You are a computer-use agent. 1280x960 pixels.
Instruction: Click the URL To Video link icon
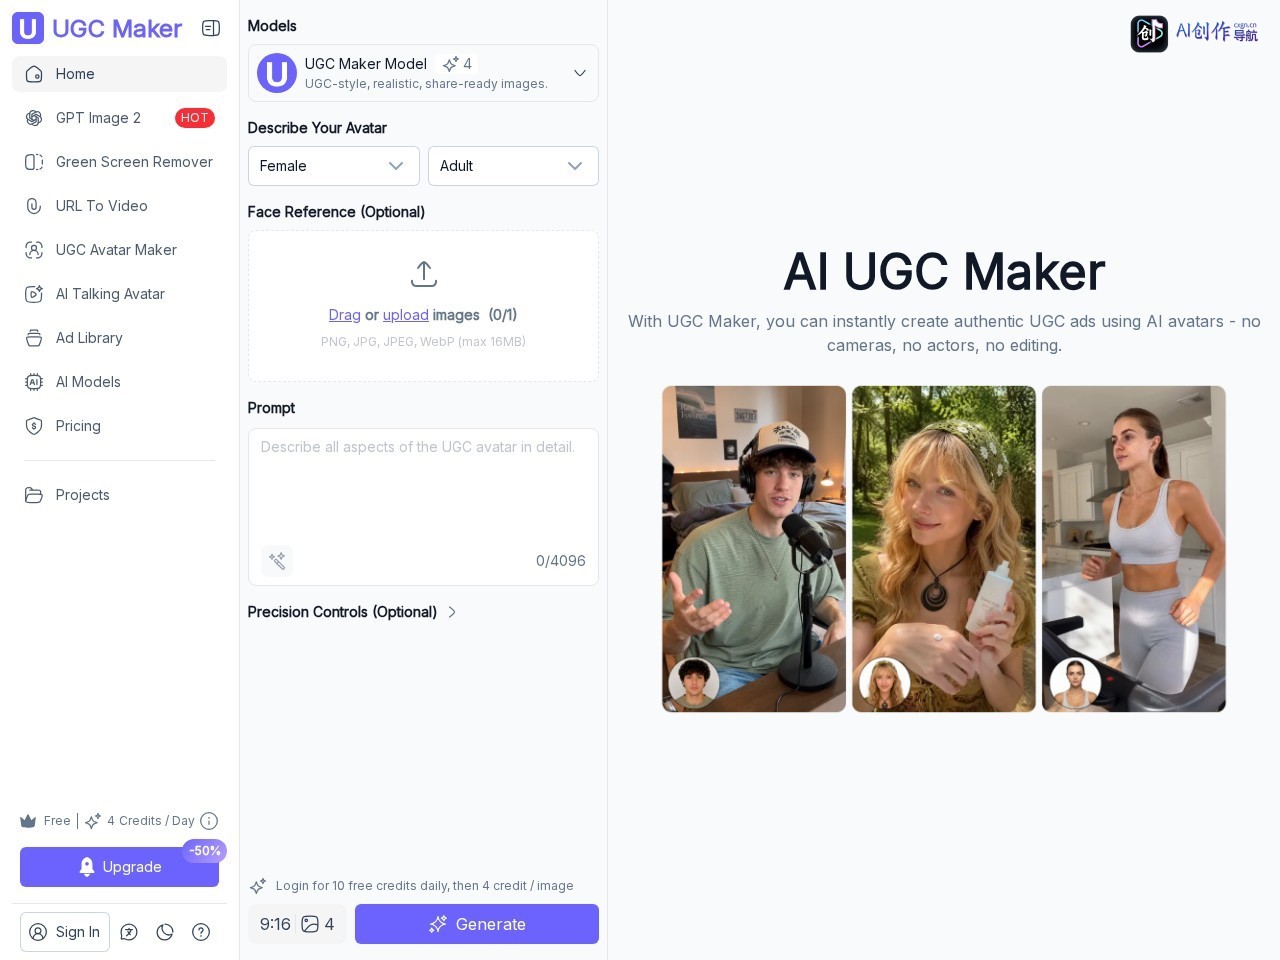click(x=34, y=206)
